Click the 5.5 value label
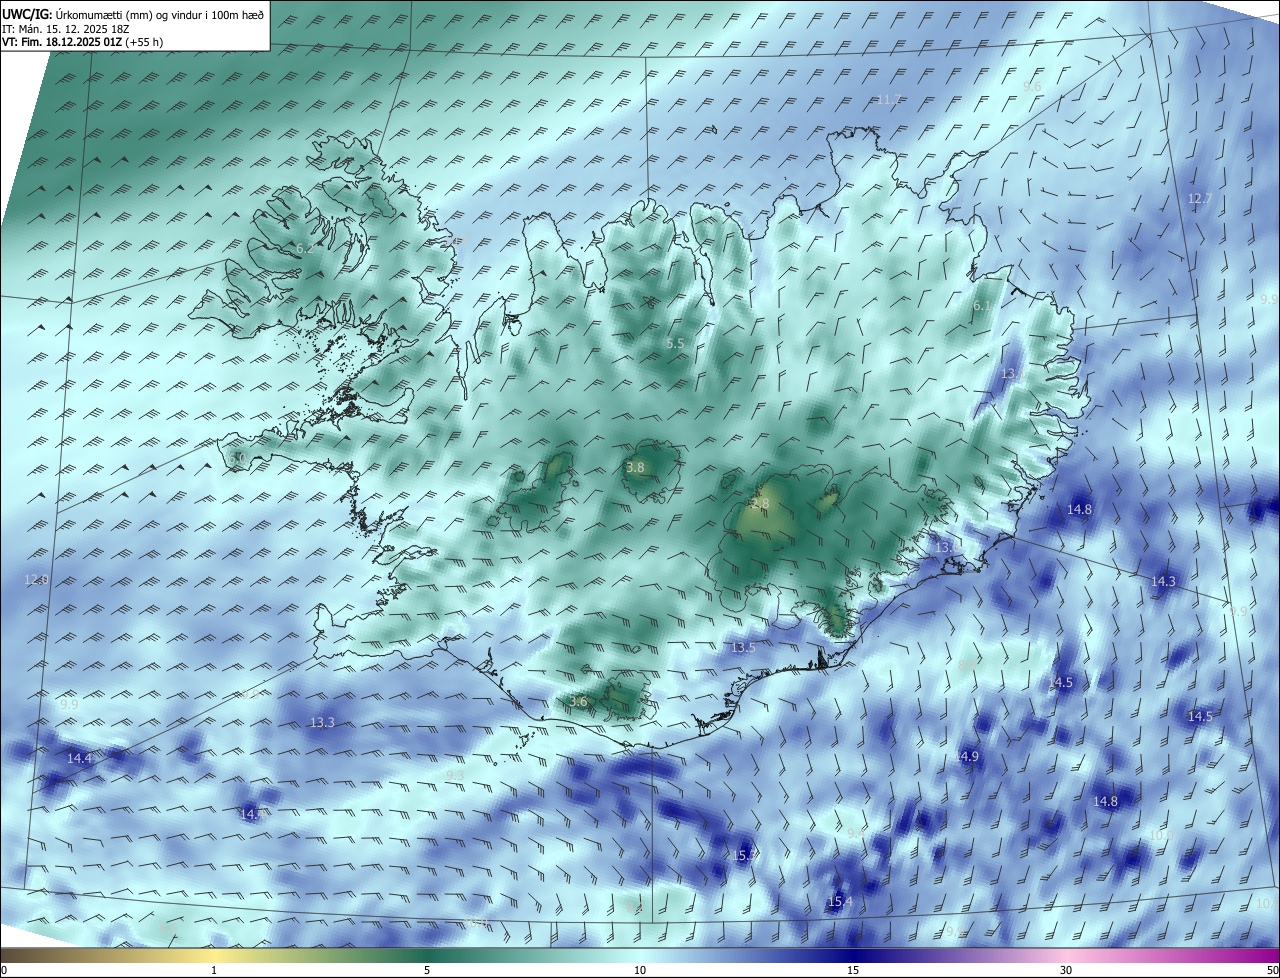 coord(675,343)
